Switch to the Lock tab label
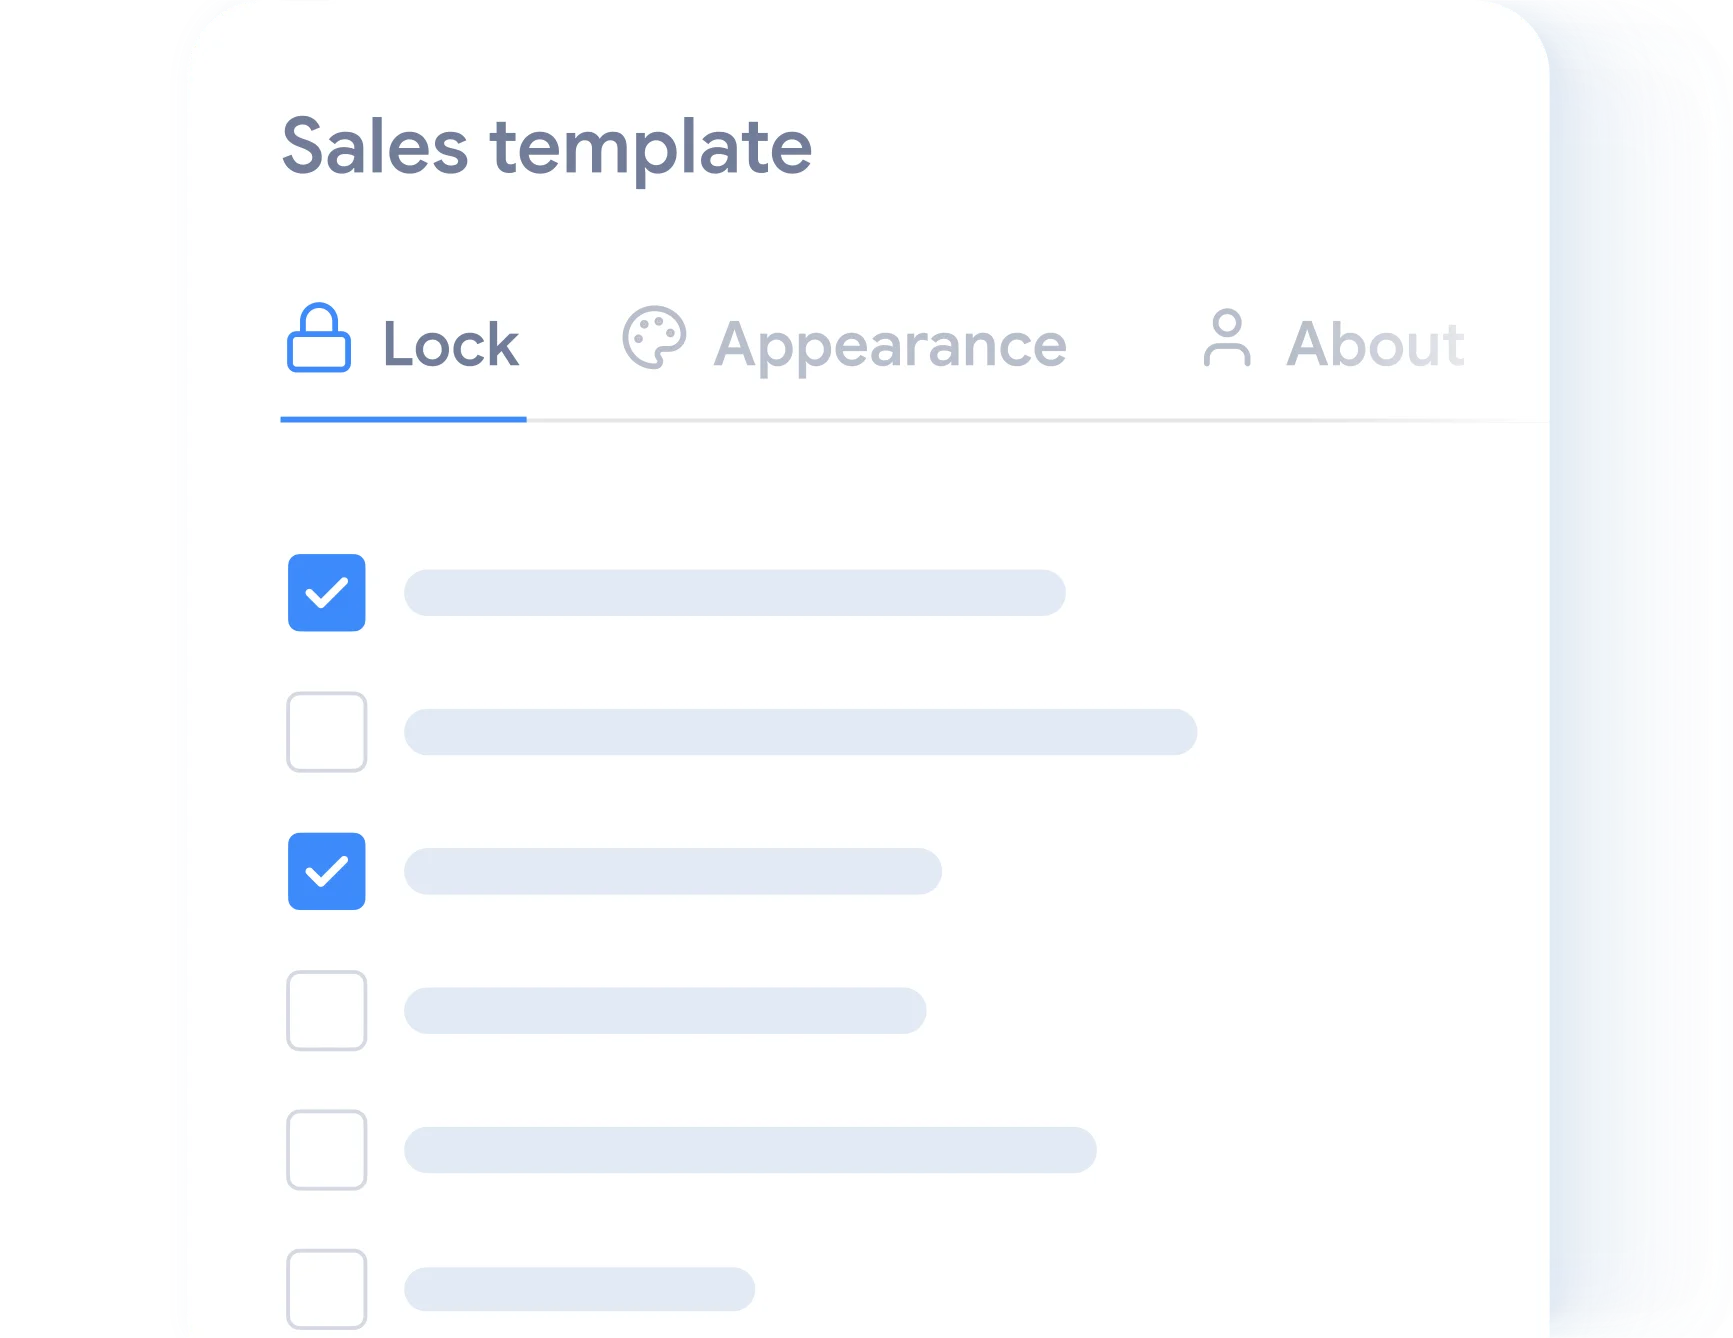This screenshot has width=1733, height=1338. point(451,345)
